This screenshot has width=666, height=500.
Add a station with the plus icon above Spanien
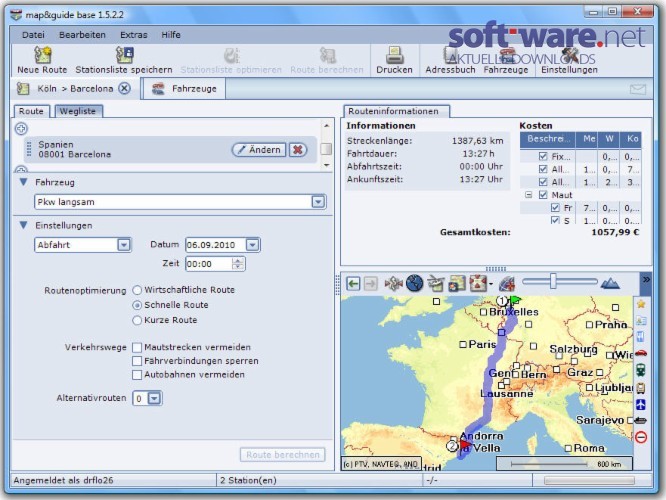[x=21, y=128]
